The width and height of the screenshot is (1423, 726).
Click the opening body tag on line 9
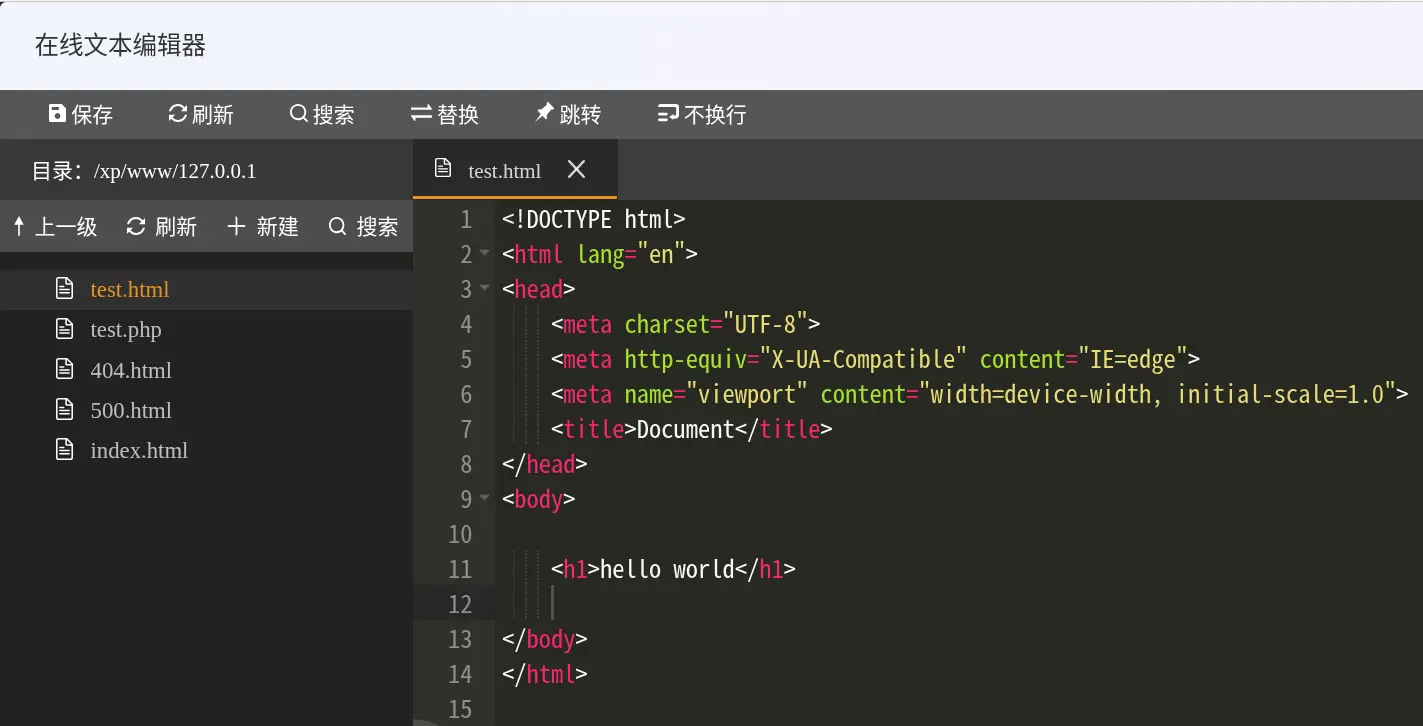pos(539,499)
